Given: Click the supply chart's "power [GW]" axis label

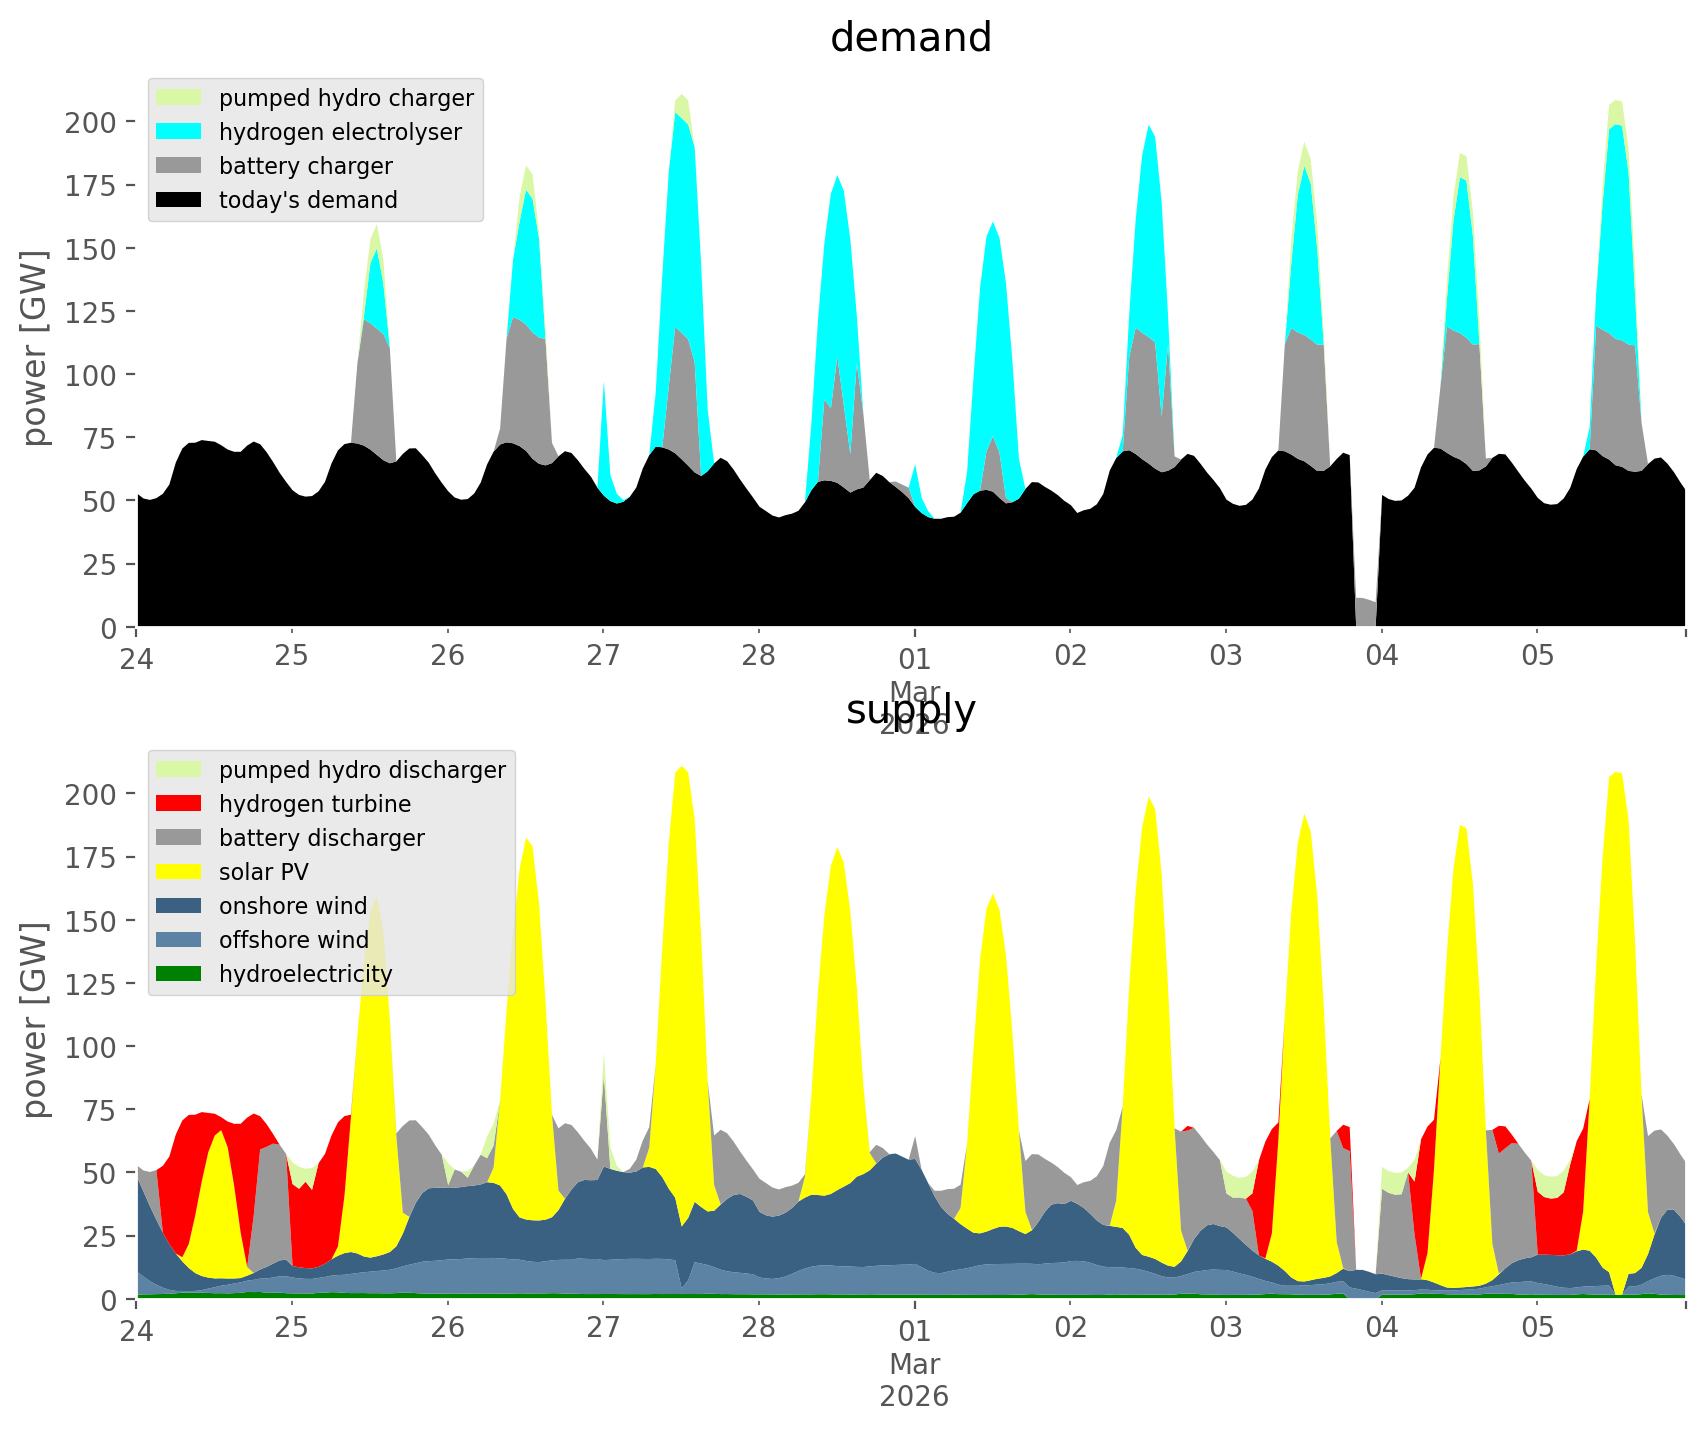Looking at the screenshot, I should (x=36, y=1020).
